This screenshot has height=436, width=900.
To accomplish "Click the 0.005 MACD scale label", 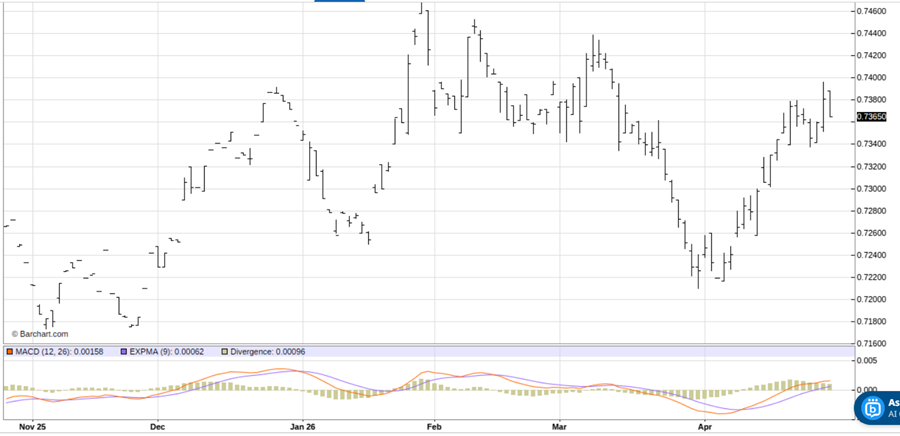I will (866, 360).
